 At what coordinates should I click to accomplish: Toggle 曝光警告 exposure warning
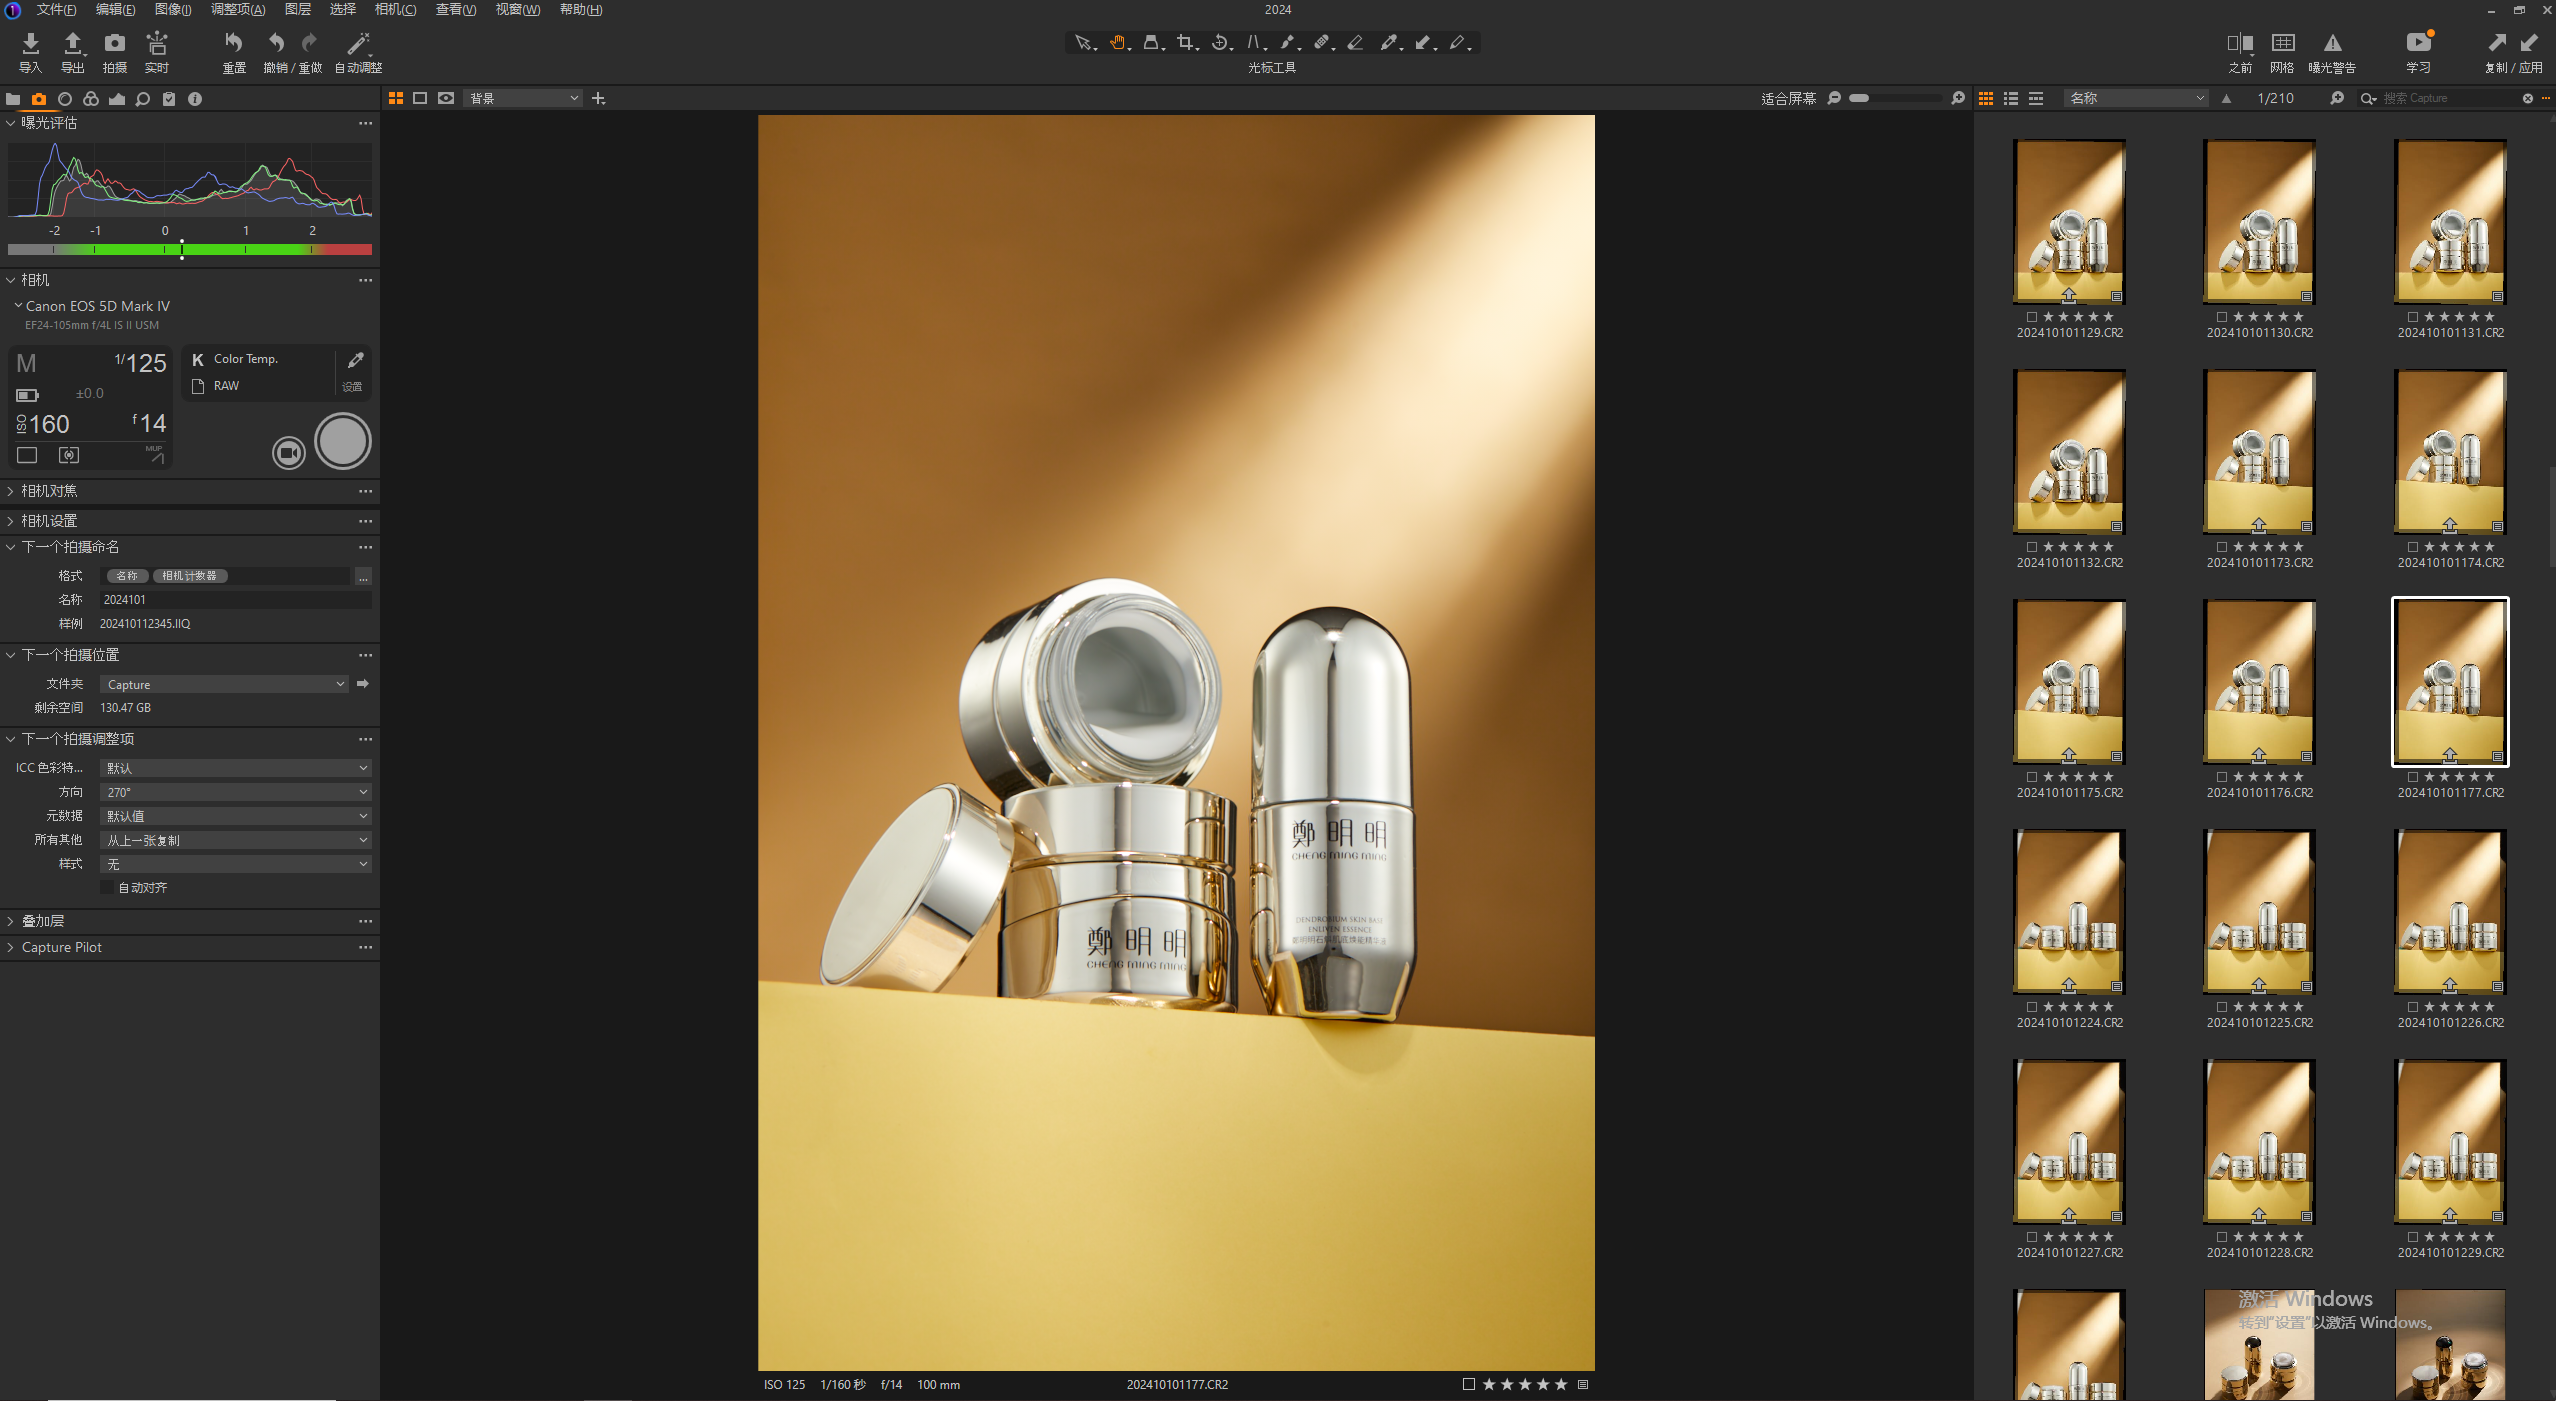point(2332,43)
